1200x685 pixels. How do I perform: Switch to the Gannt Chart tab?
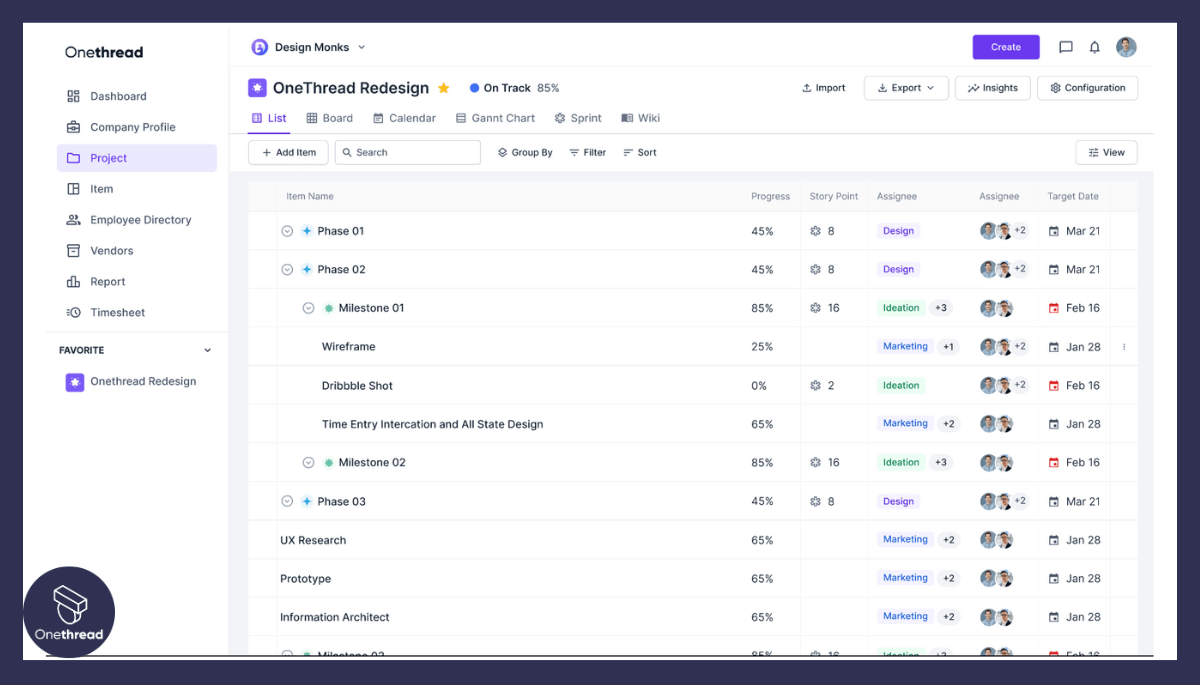(495, 118)
